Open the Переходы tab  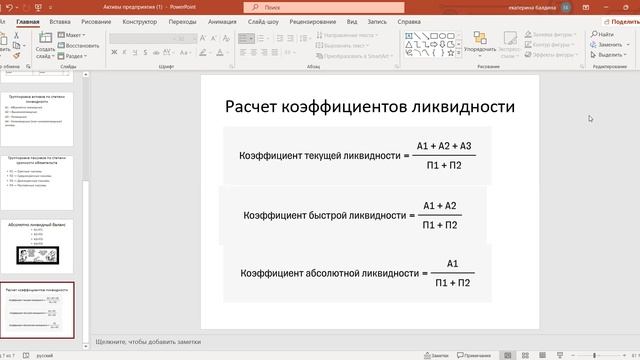tap(182, 22)
